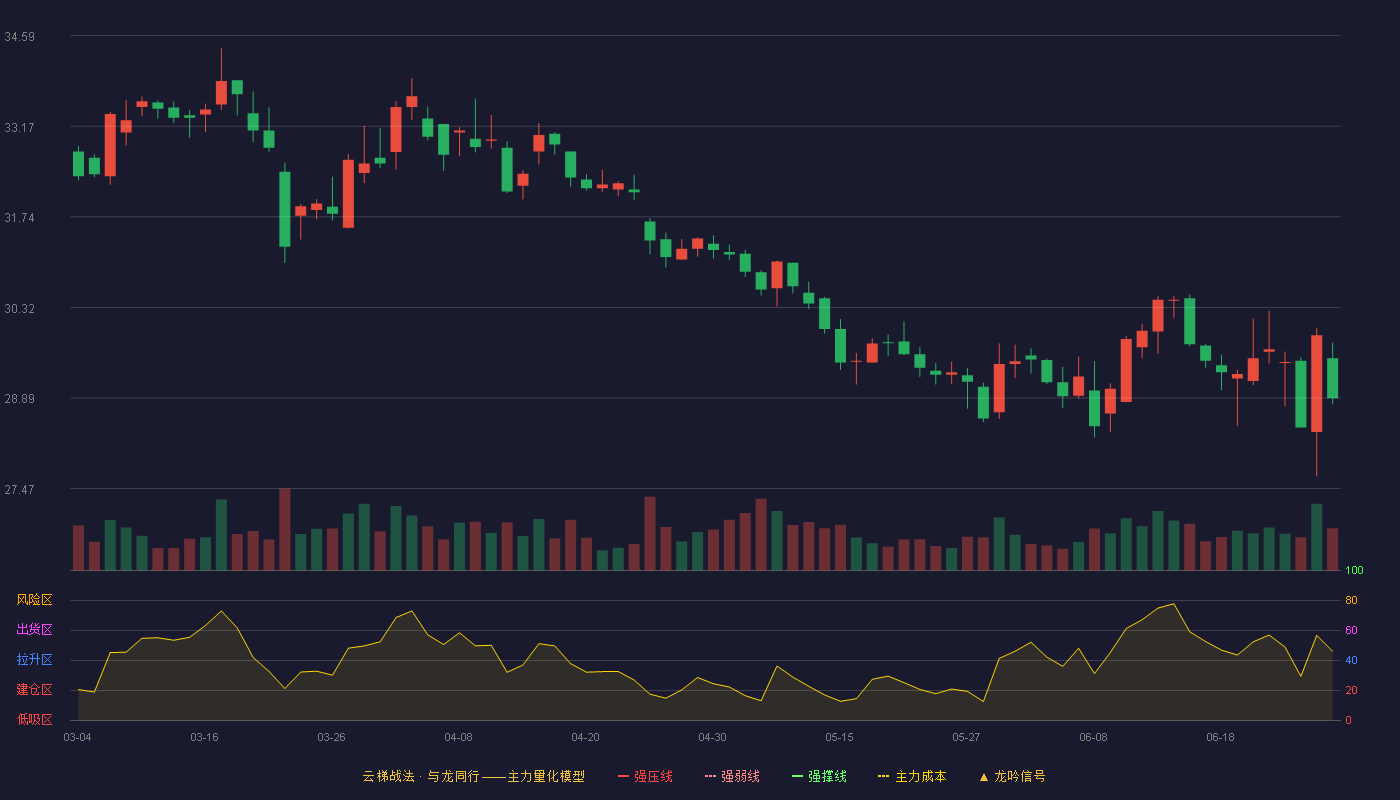Toggle the 云梯战法 主力量化模型 legend entry
This screenshot has width=1400, height=800.
[x=473, y=776]
